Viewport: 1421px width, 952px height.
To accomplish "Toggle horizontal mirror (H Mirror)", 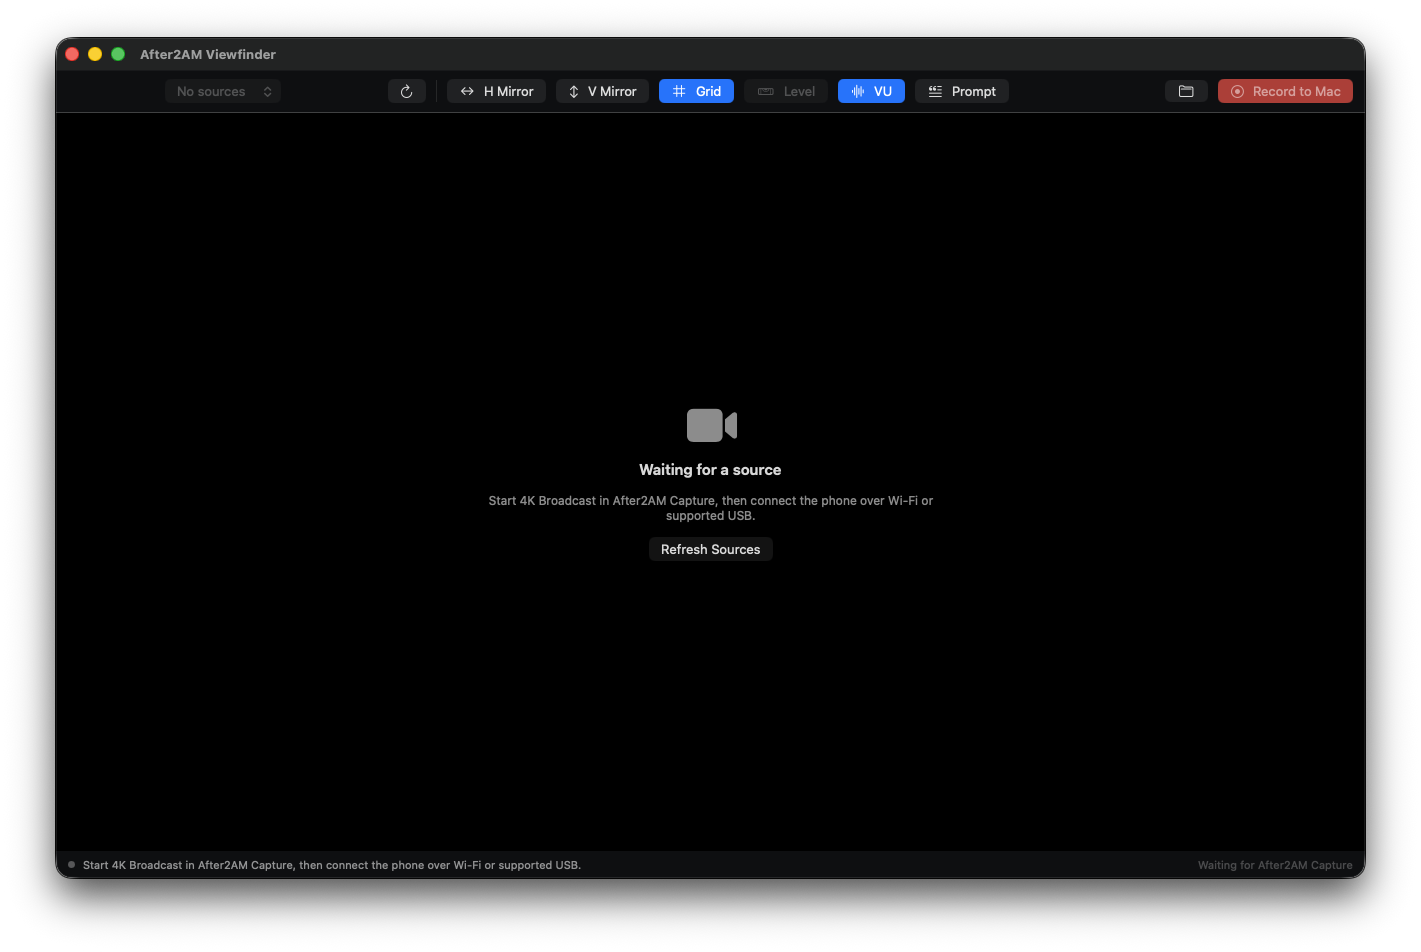I will pos(496,91).
